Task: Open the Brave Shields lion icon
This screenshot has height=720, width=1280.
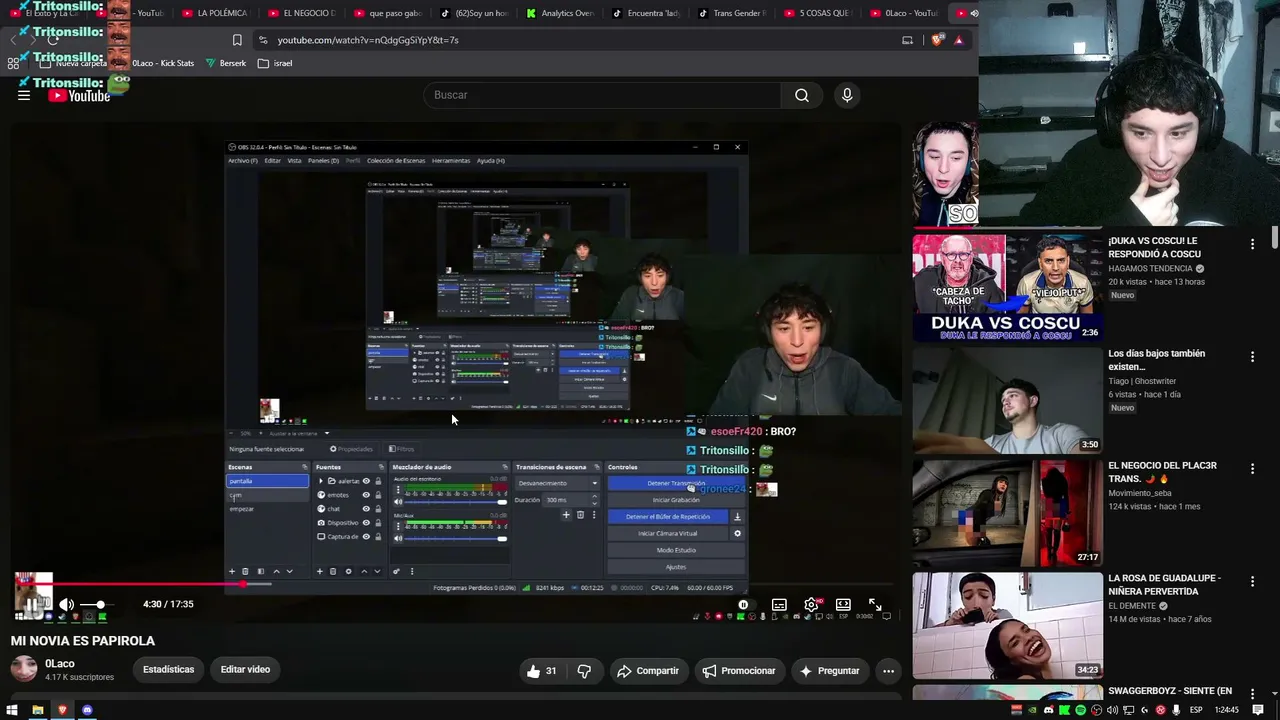Action: pyautogui.click(x=937, y=40)
